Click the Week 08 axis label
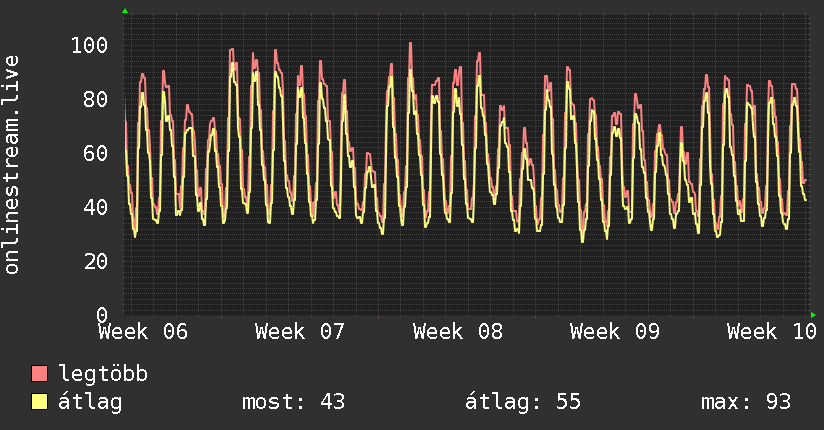This screenshot has height=430, width=824. (458, 332)
